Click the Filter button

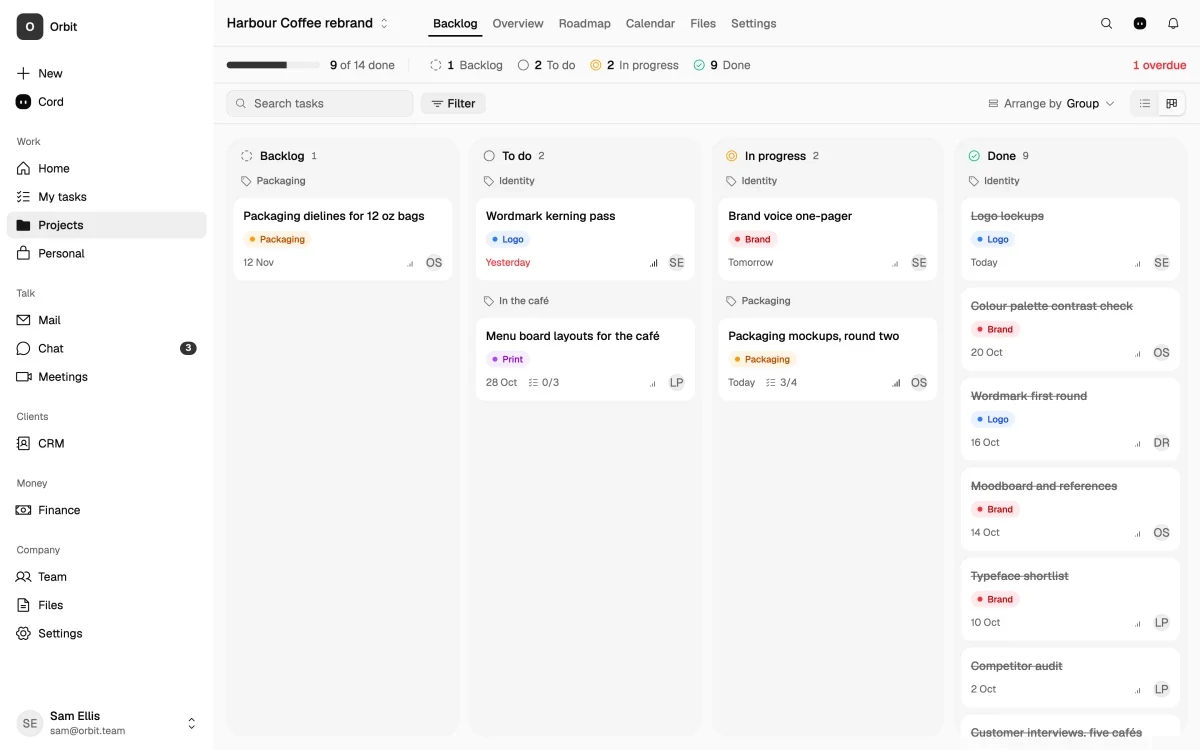tap(453, 103)
